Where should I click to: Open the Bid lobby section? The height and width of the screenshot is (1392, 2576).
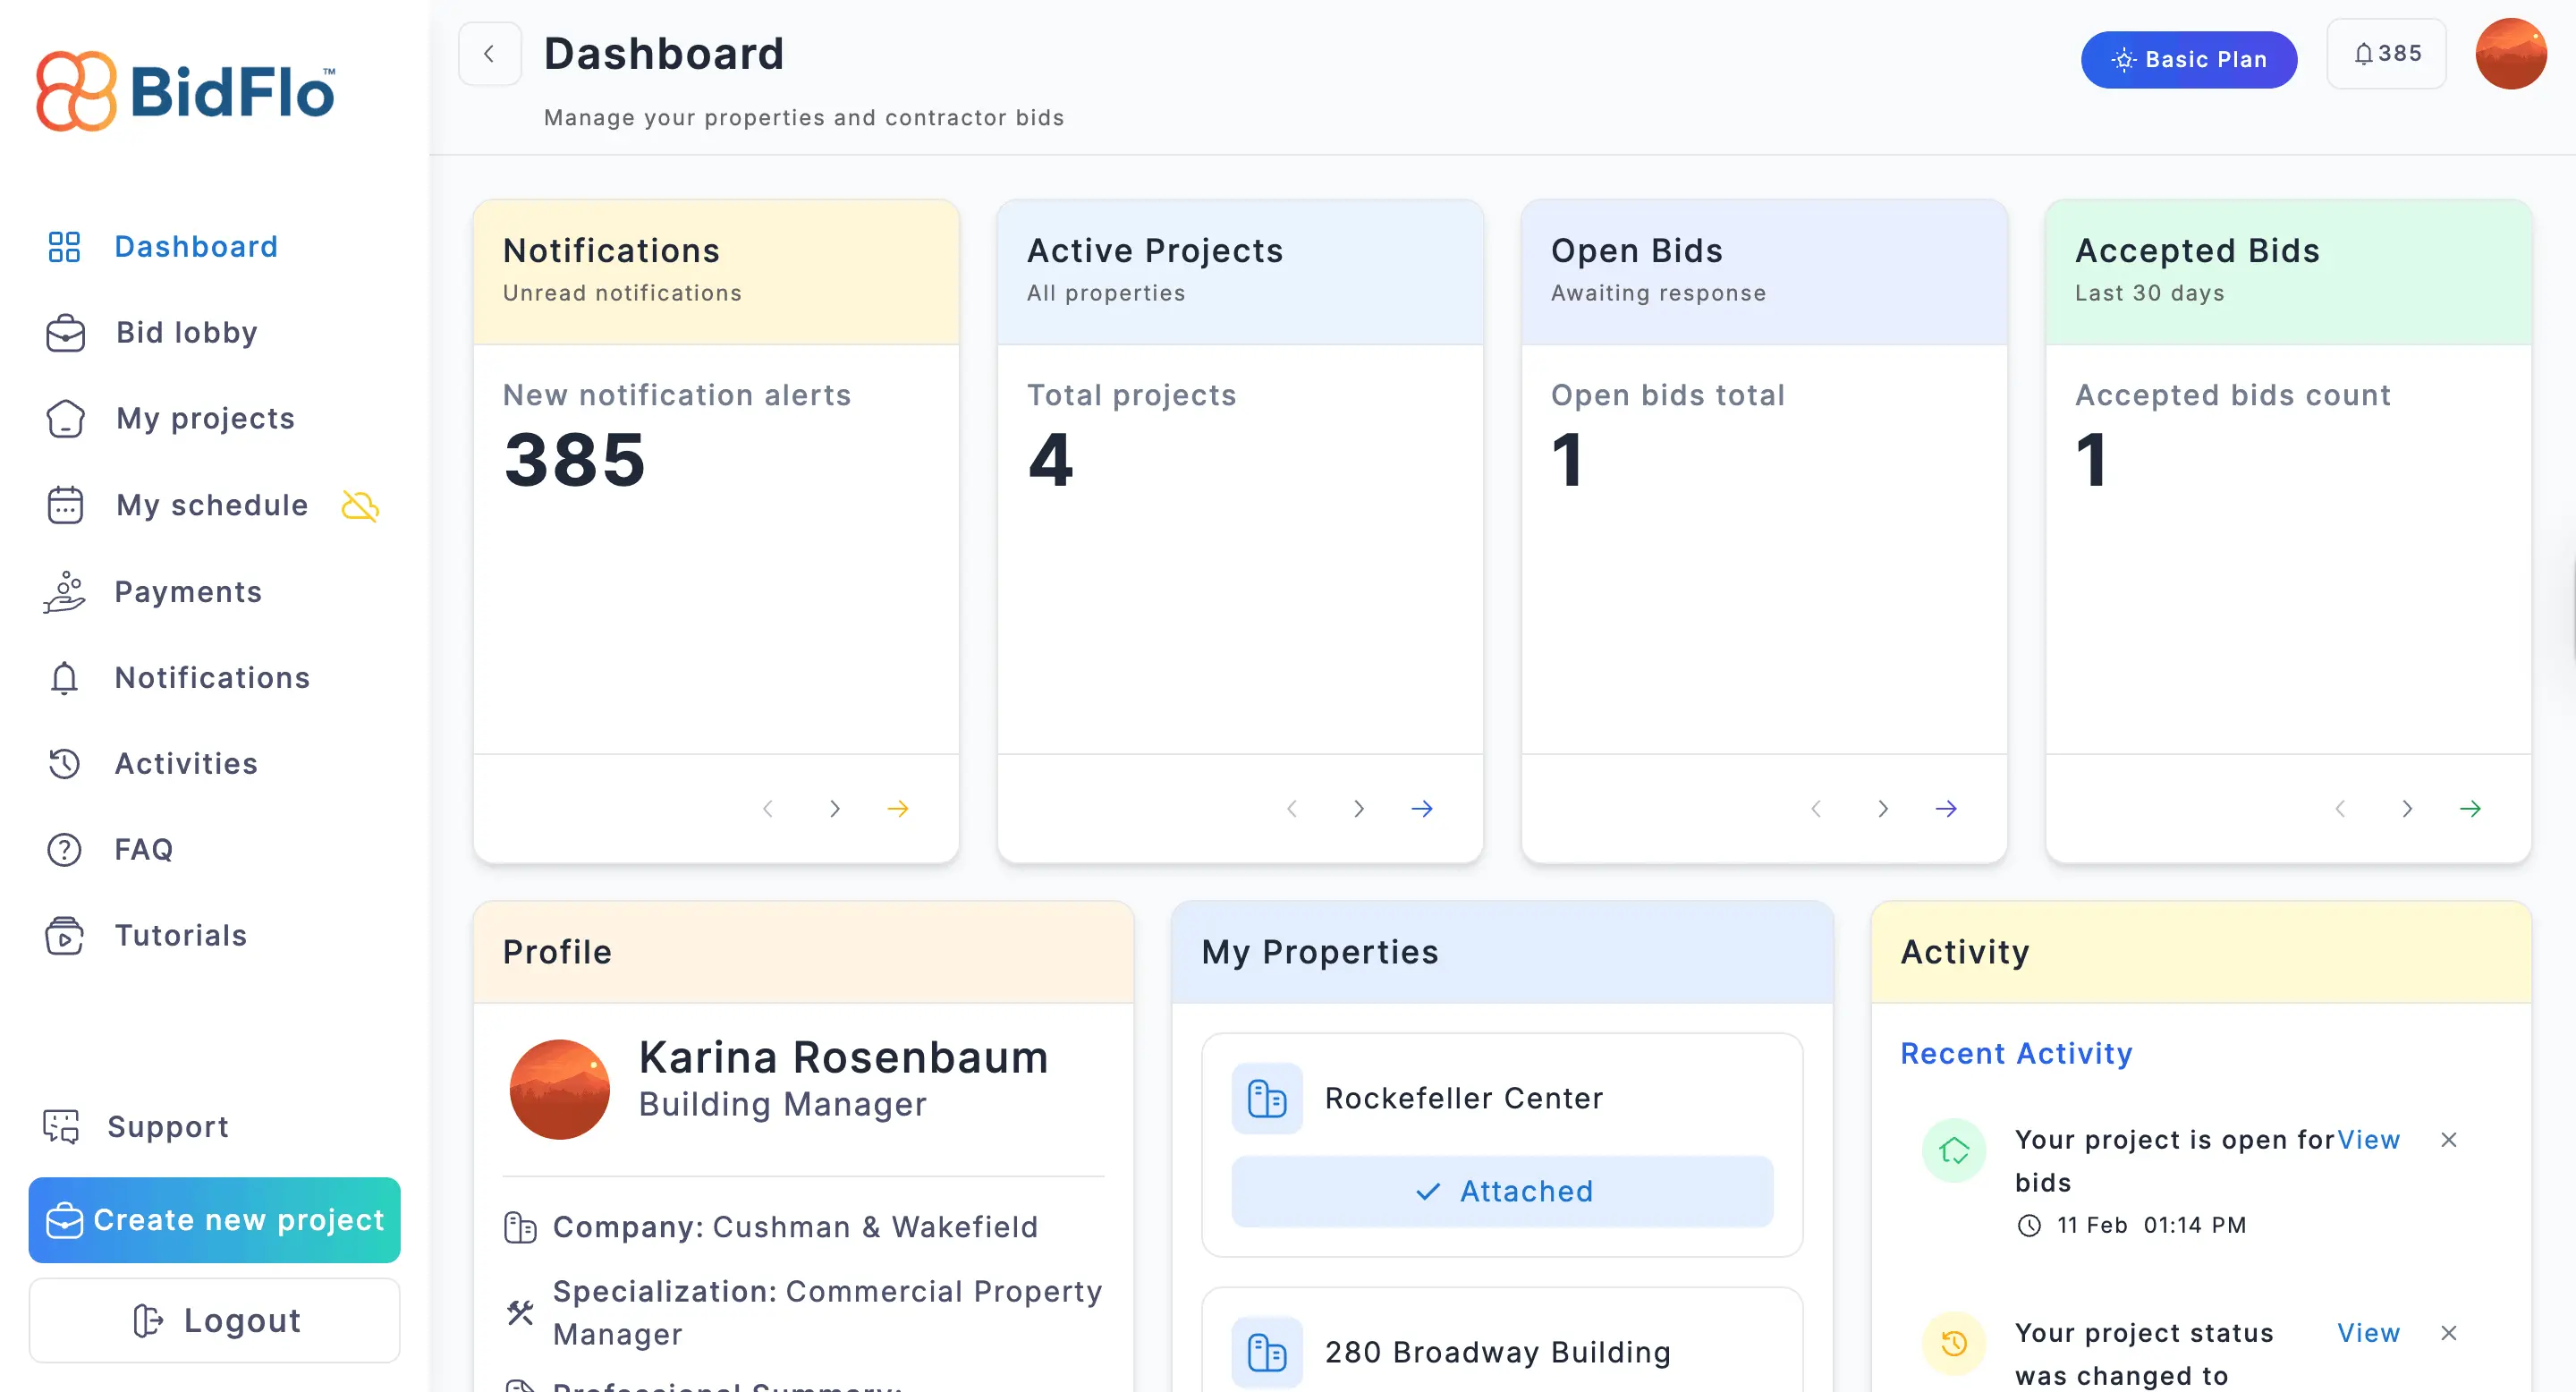185,333
